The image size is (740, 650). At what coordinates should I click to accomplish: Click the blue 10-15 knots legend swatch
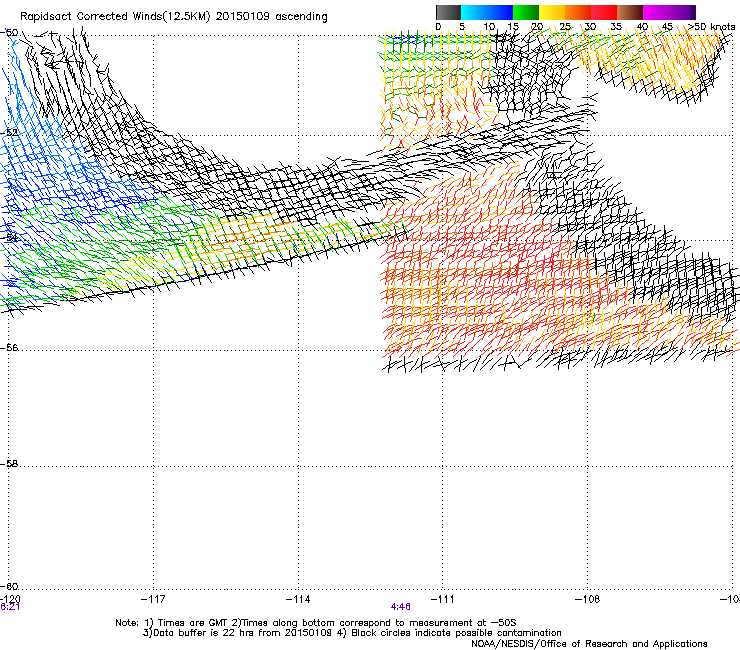pyautogui.click(x=500, y=12)
